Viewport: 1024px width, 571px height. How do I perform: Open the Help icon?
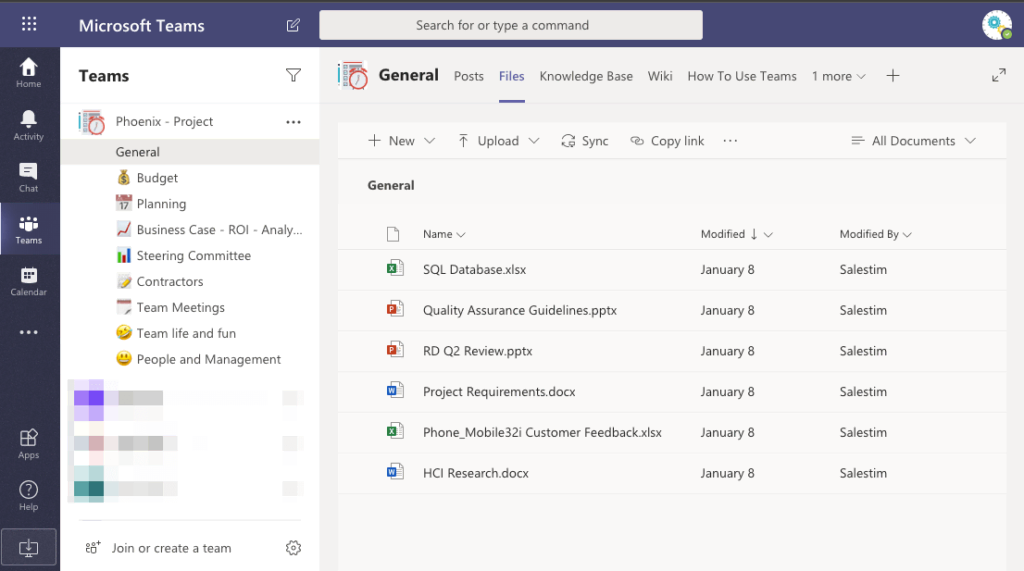29,495
